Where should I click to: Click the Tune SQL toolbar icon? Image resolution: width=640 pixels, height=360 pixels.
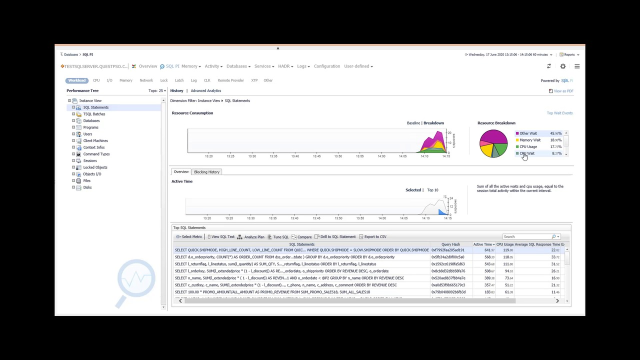(x=269, y=237)
